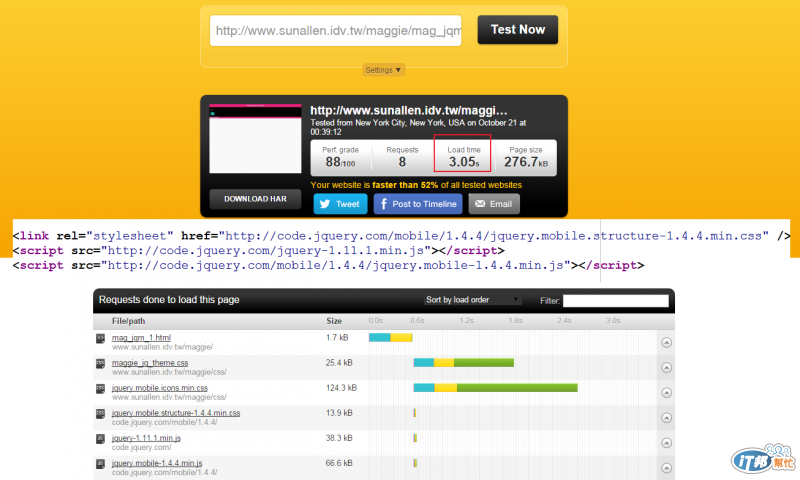The image size is (800, 480).
Task: Expand details for maggie_jq_theme.css row
Action: 666,368
